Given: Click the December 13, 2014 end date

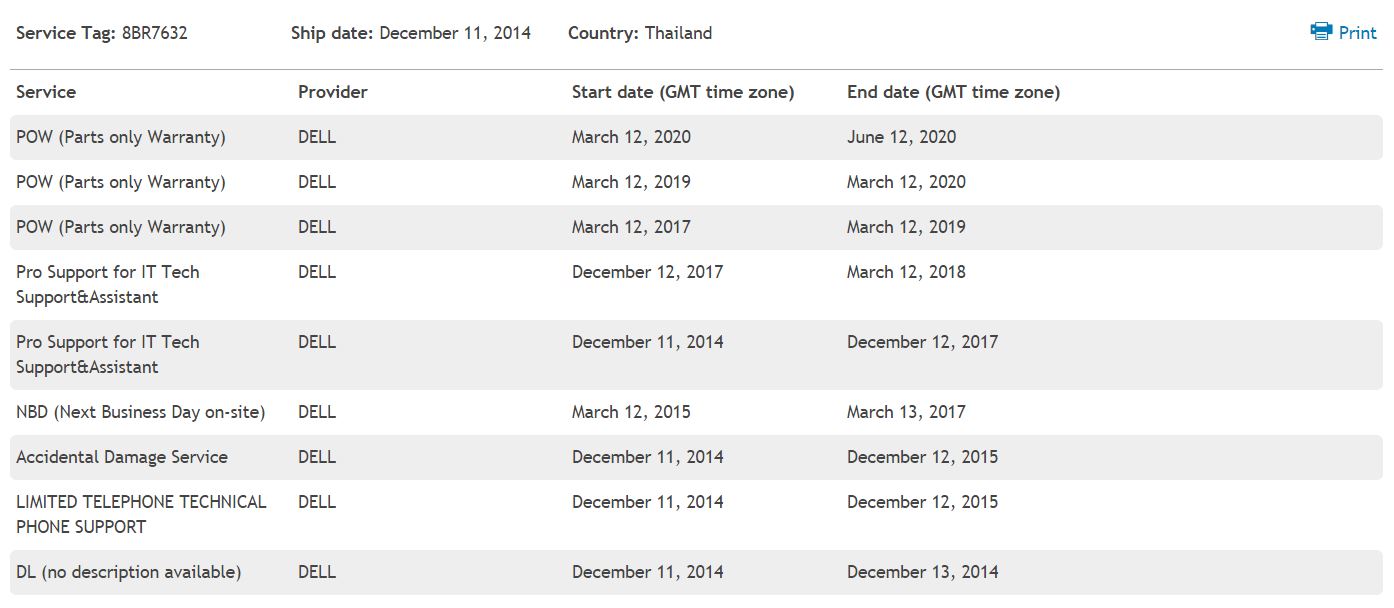Looking at the screenshot, I should [922, 572].
